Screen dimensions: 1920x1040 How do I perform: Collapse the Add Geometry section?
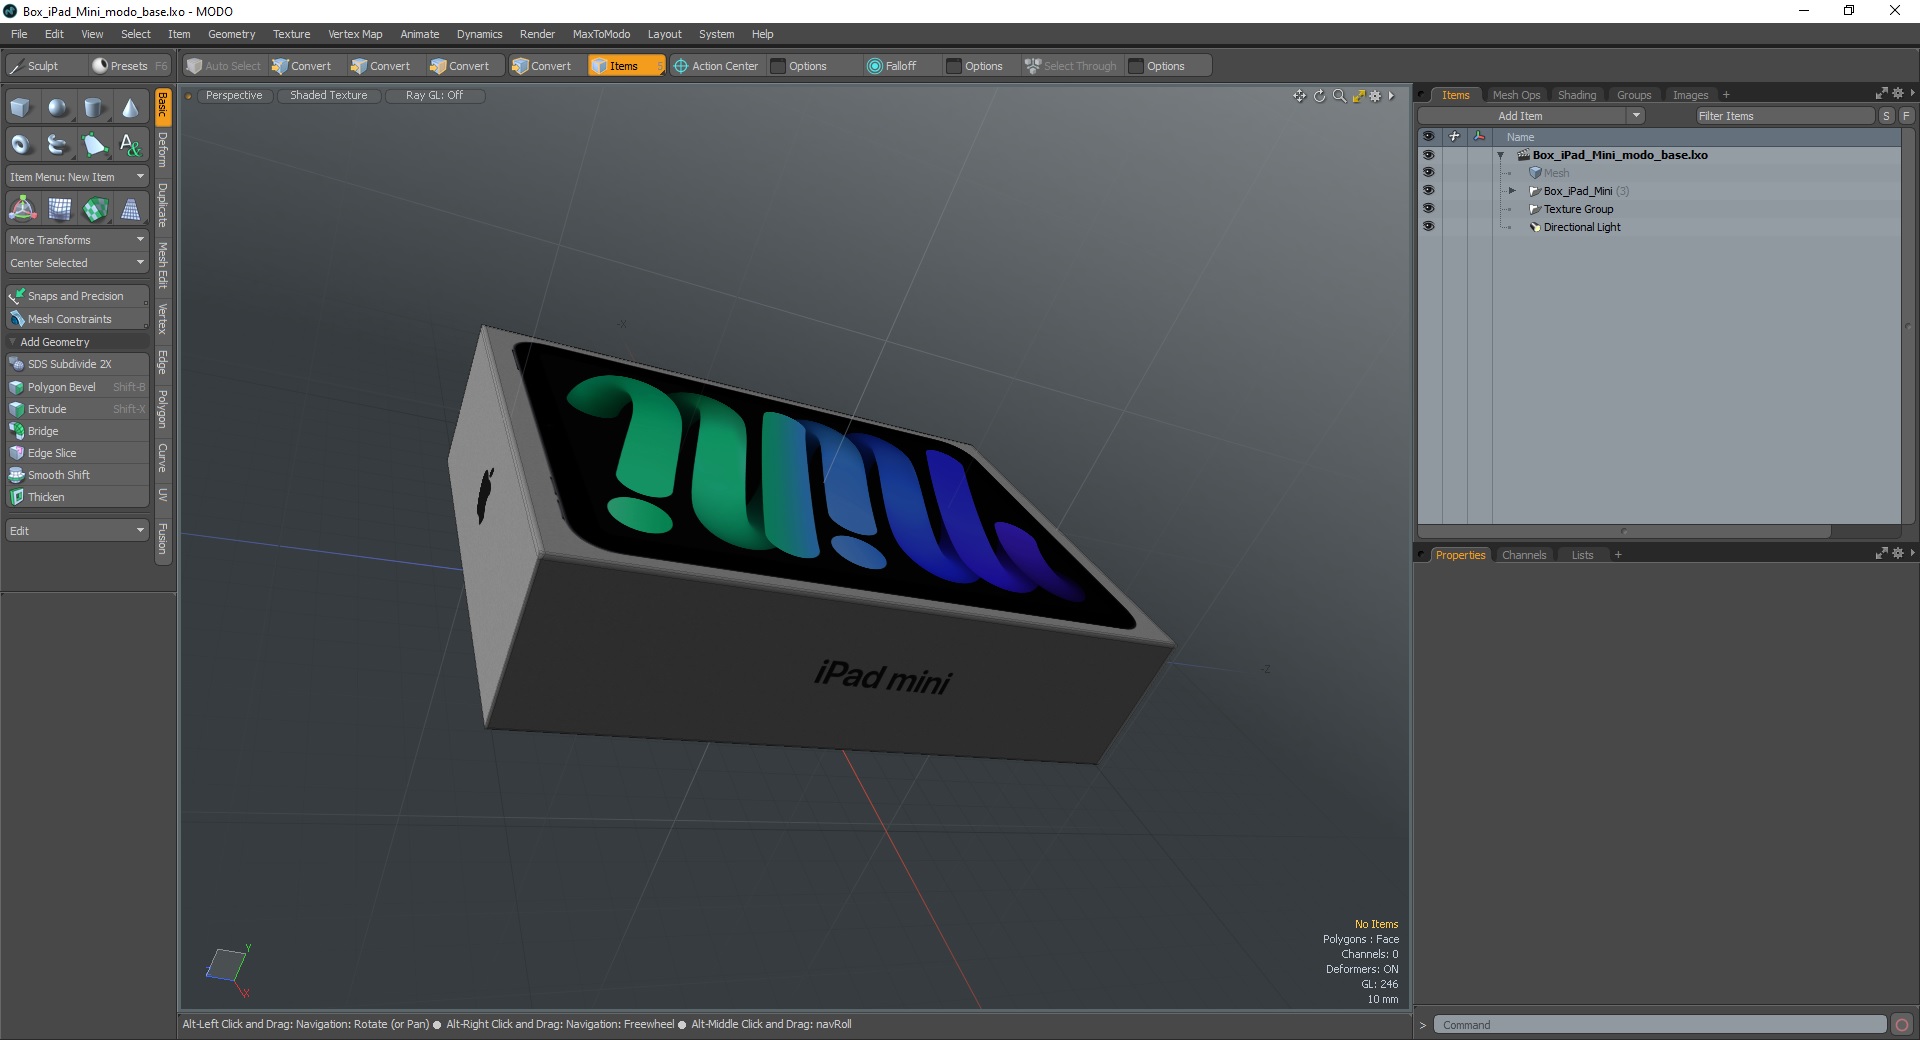(12, 342)
